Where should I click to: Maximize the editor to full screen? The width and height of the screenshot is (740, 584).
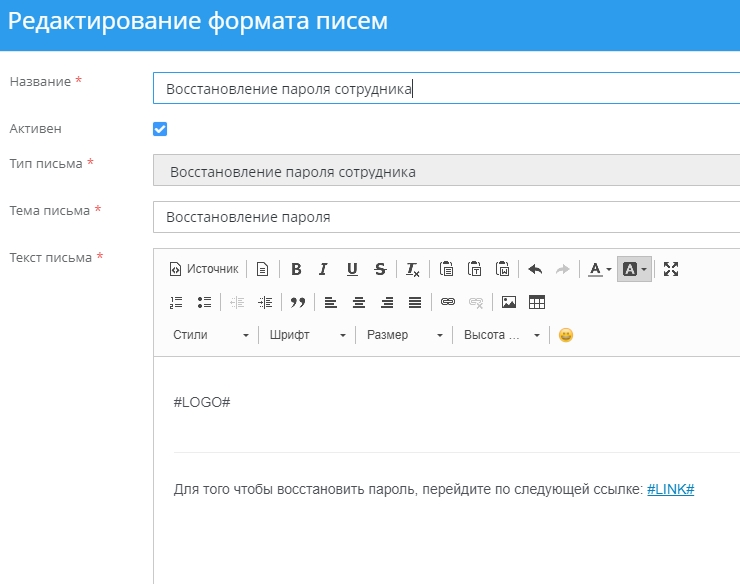click(671, 269)
